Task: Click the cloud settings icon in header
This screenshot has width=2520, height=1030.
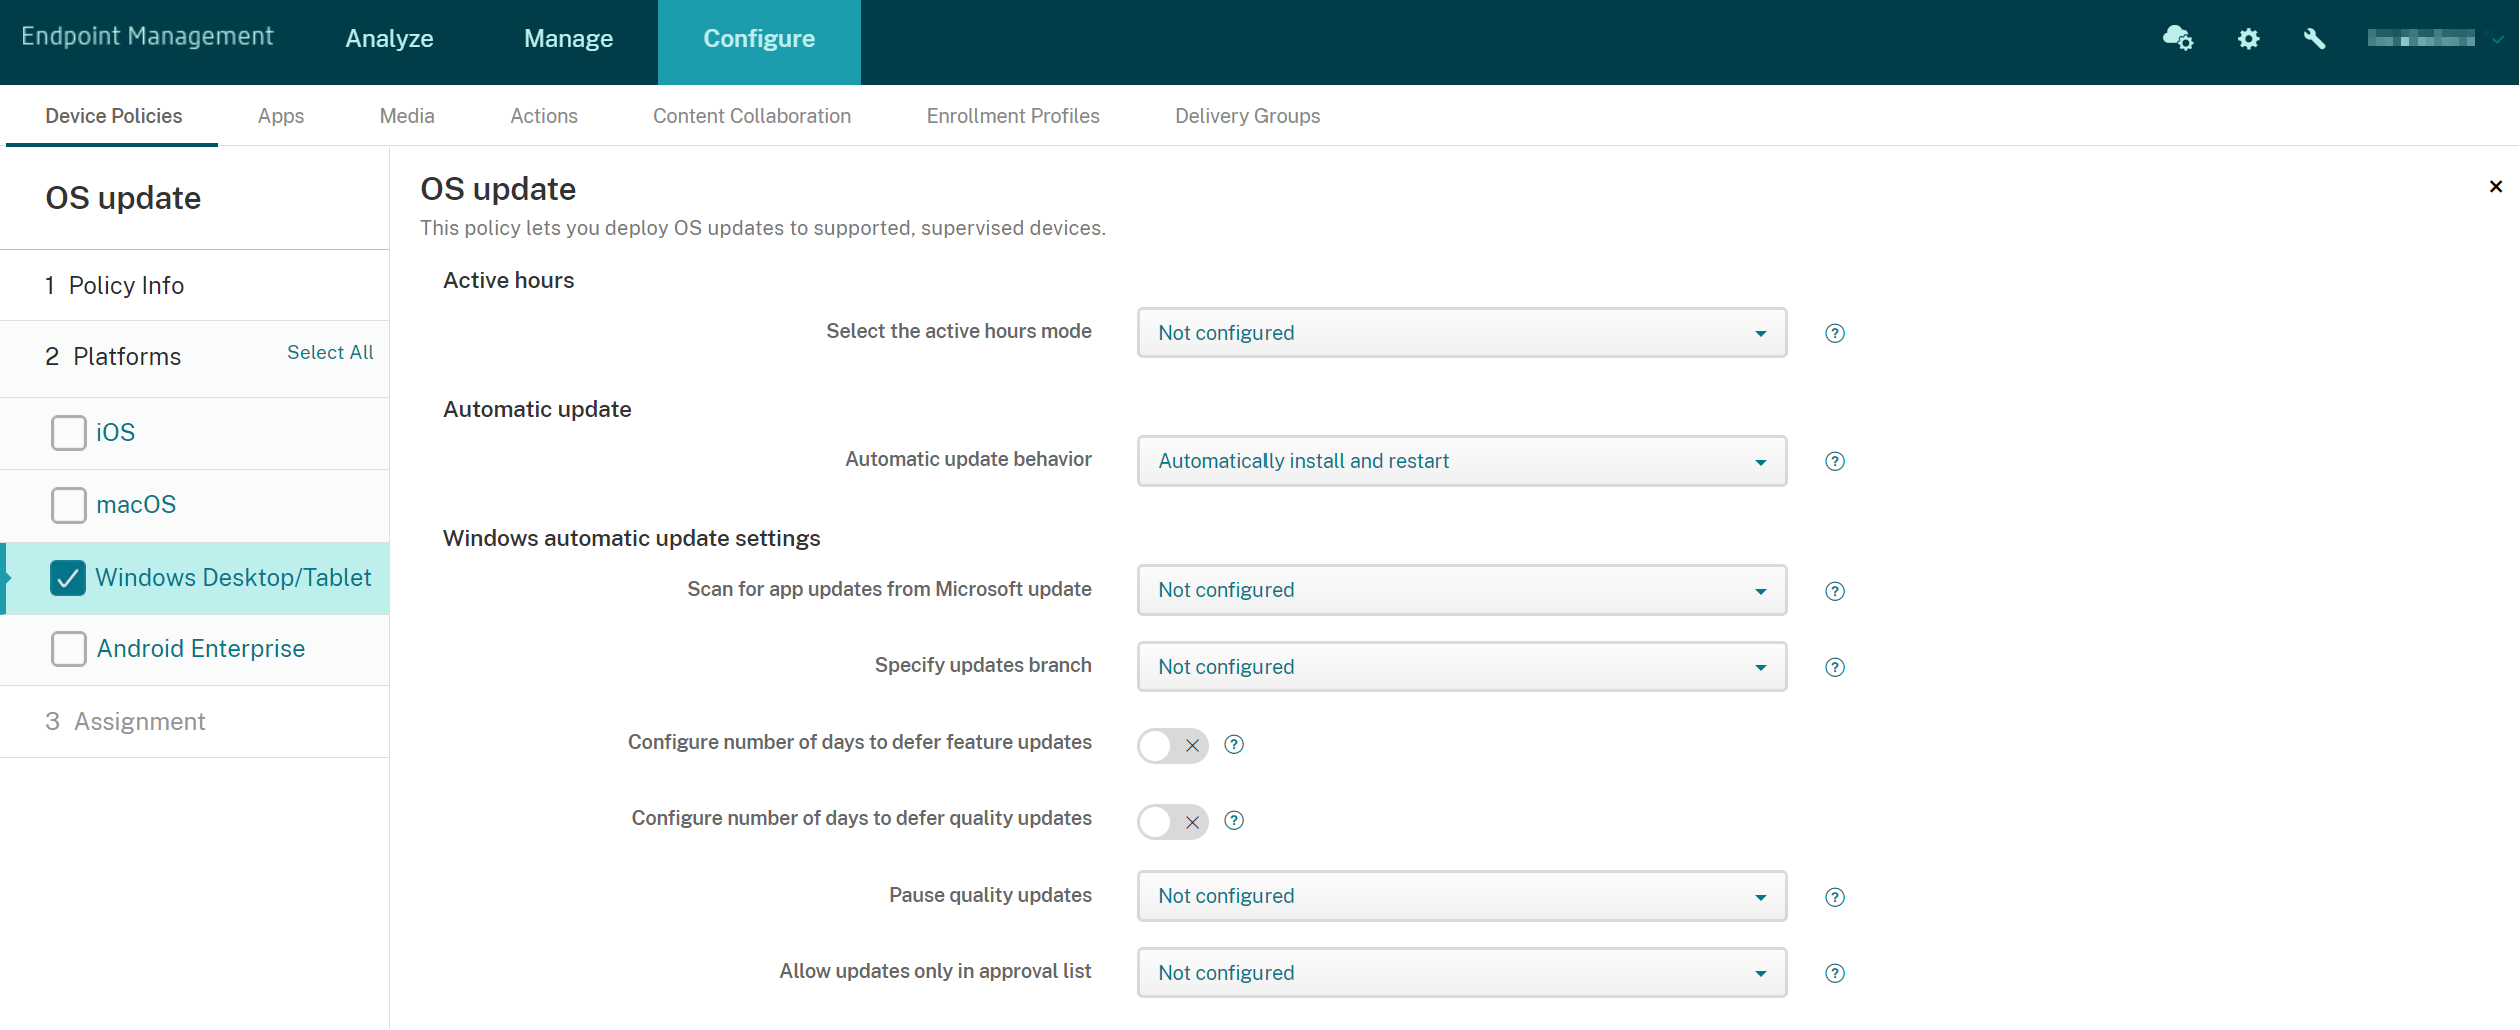Action: [2177, 39]
